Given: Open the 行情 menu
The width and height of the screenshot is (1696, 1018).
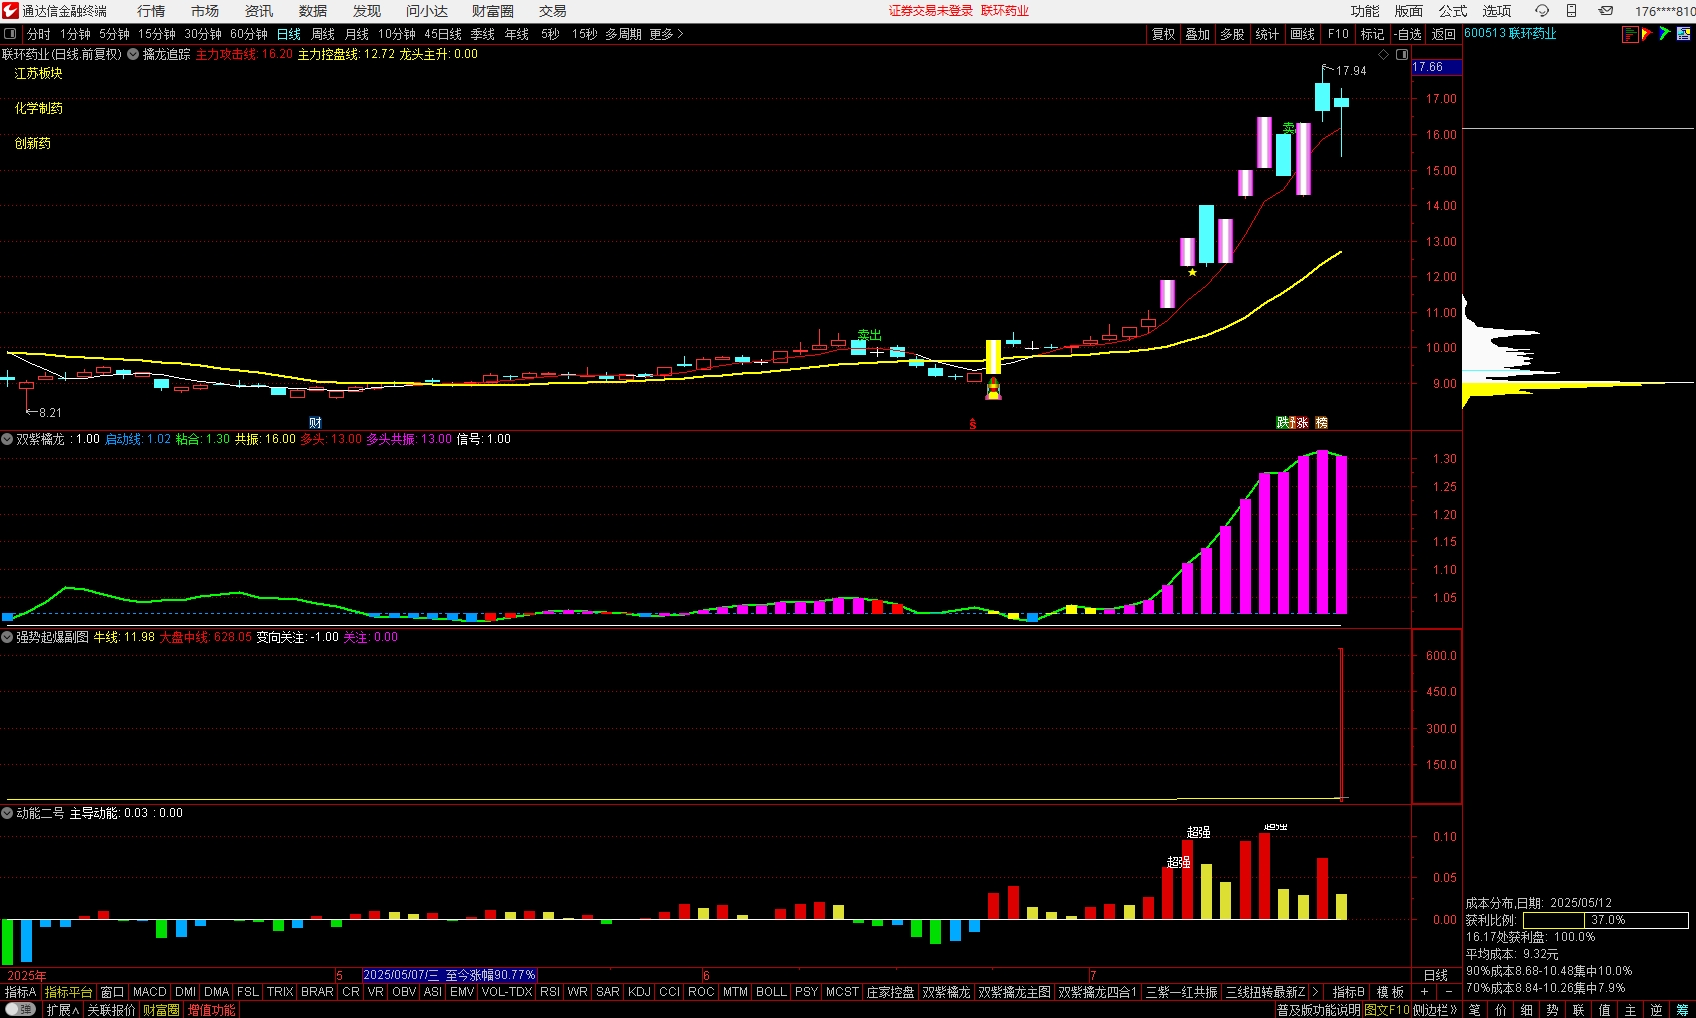Looking at the screenshot, I should tap(151, 11).
